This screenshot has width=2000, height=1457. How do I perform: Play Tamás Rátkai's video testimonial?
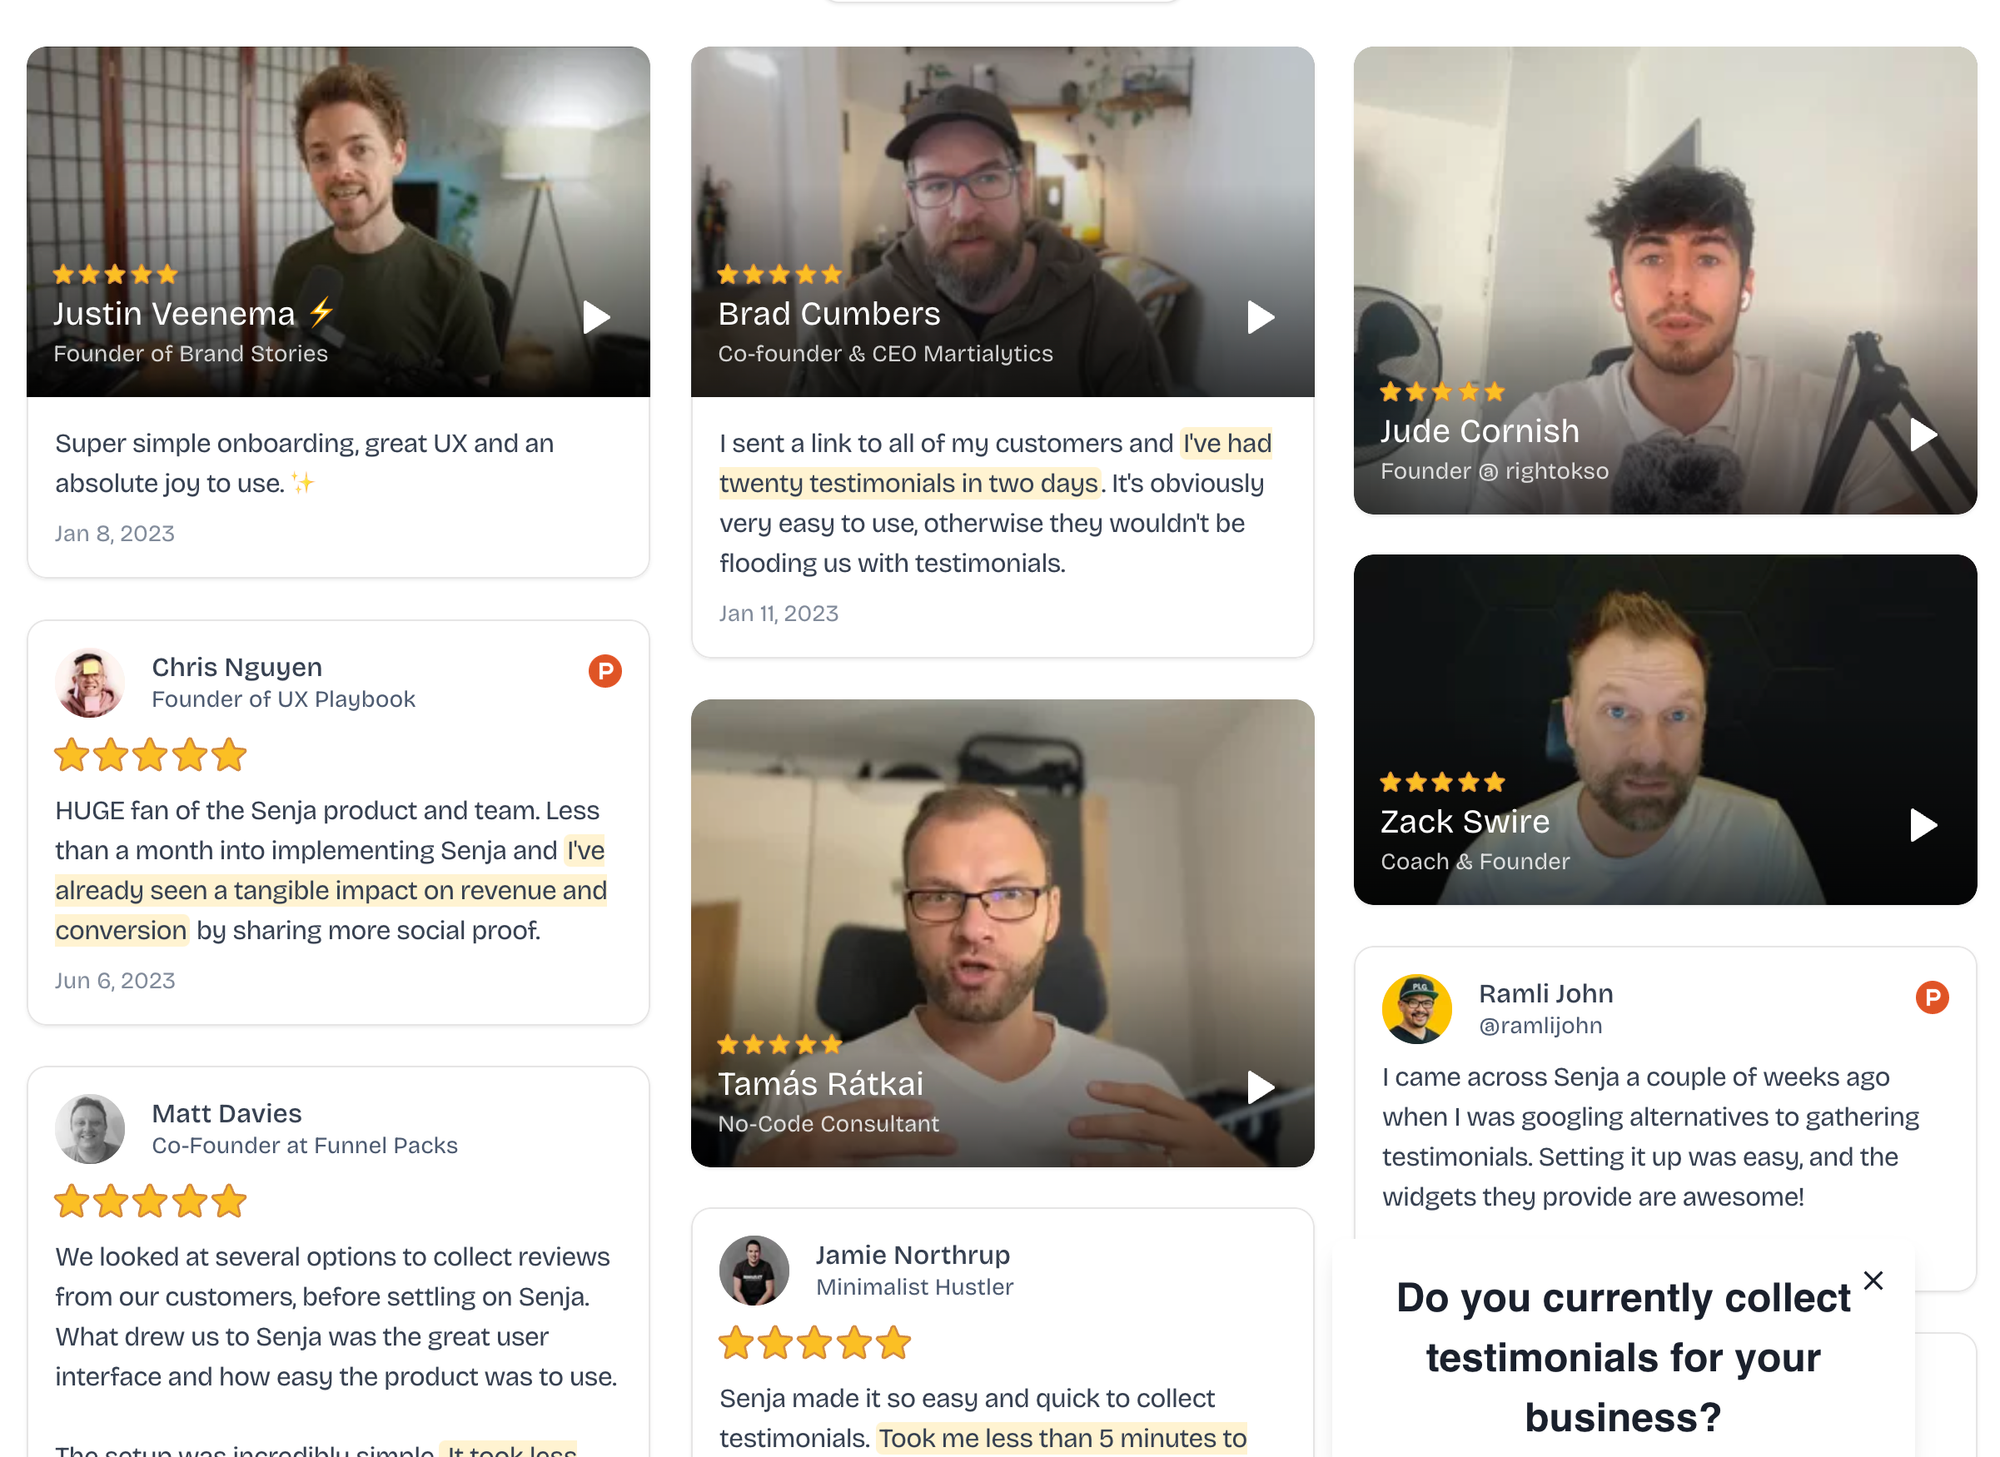(1260, 1087)
